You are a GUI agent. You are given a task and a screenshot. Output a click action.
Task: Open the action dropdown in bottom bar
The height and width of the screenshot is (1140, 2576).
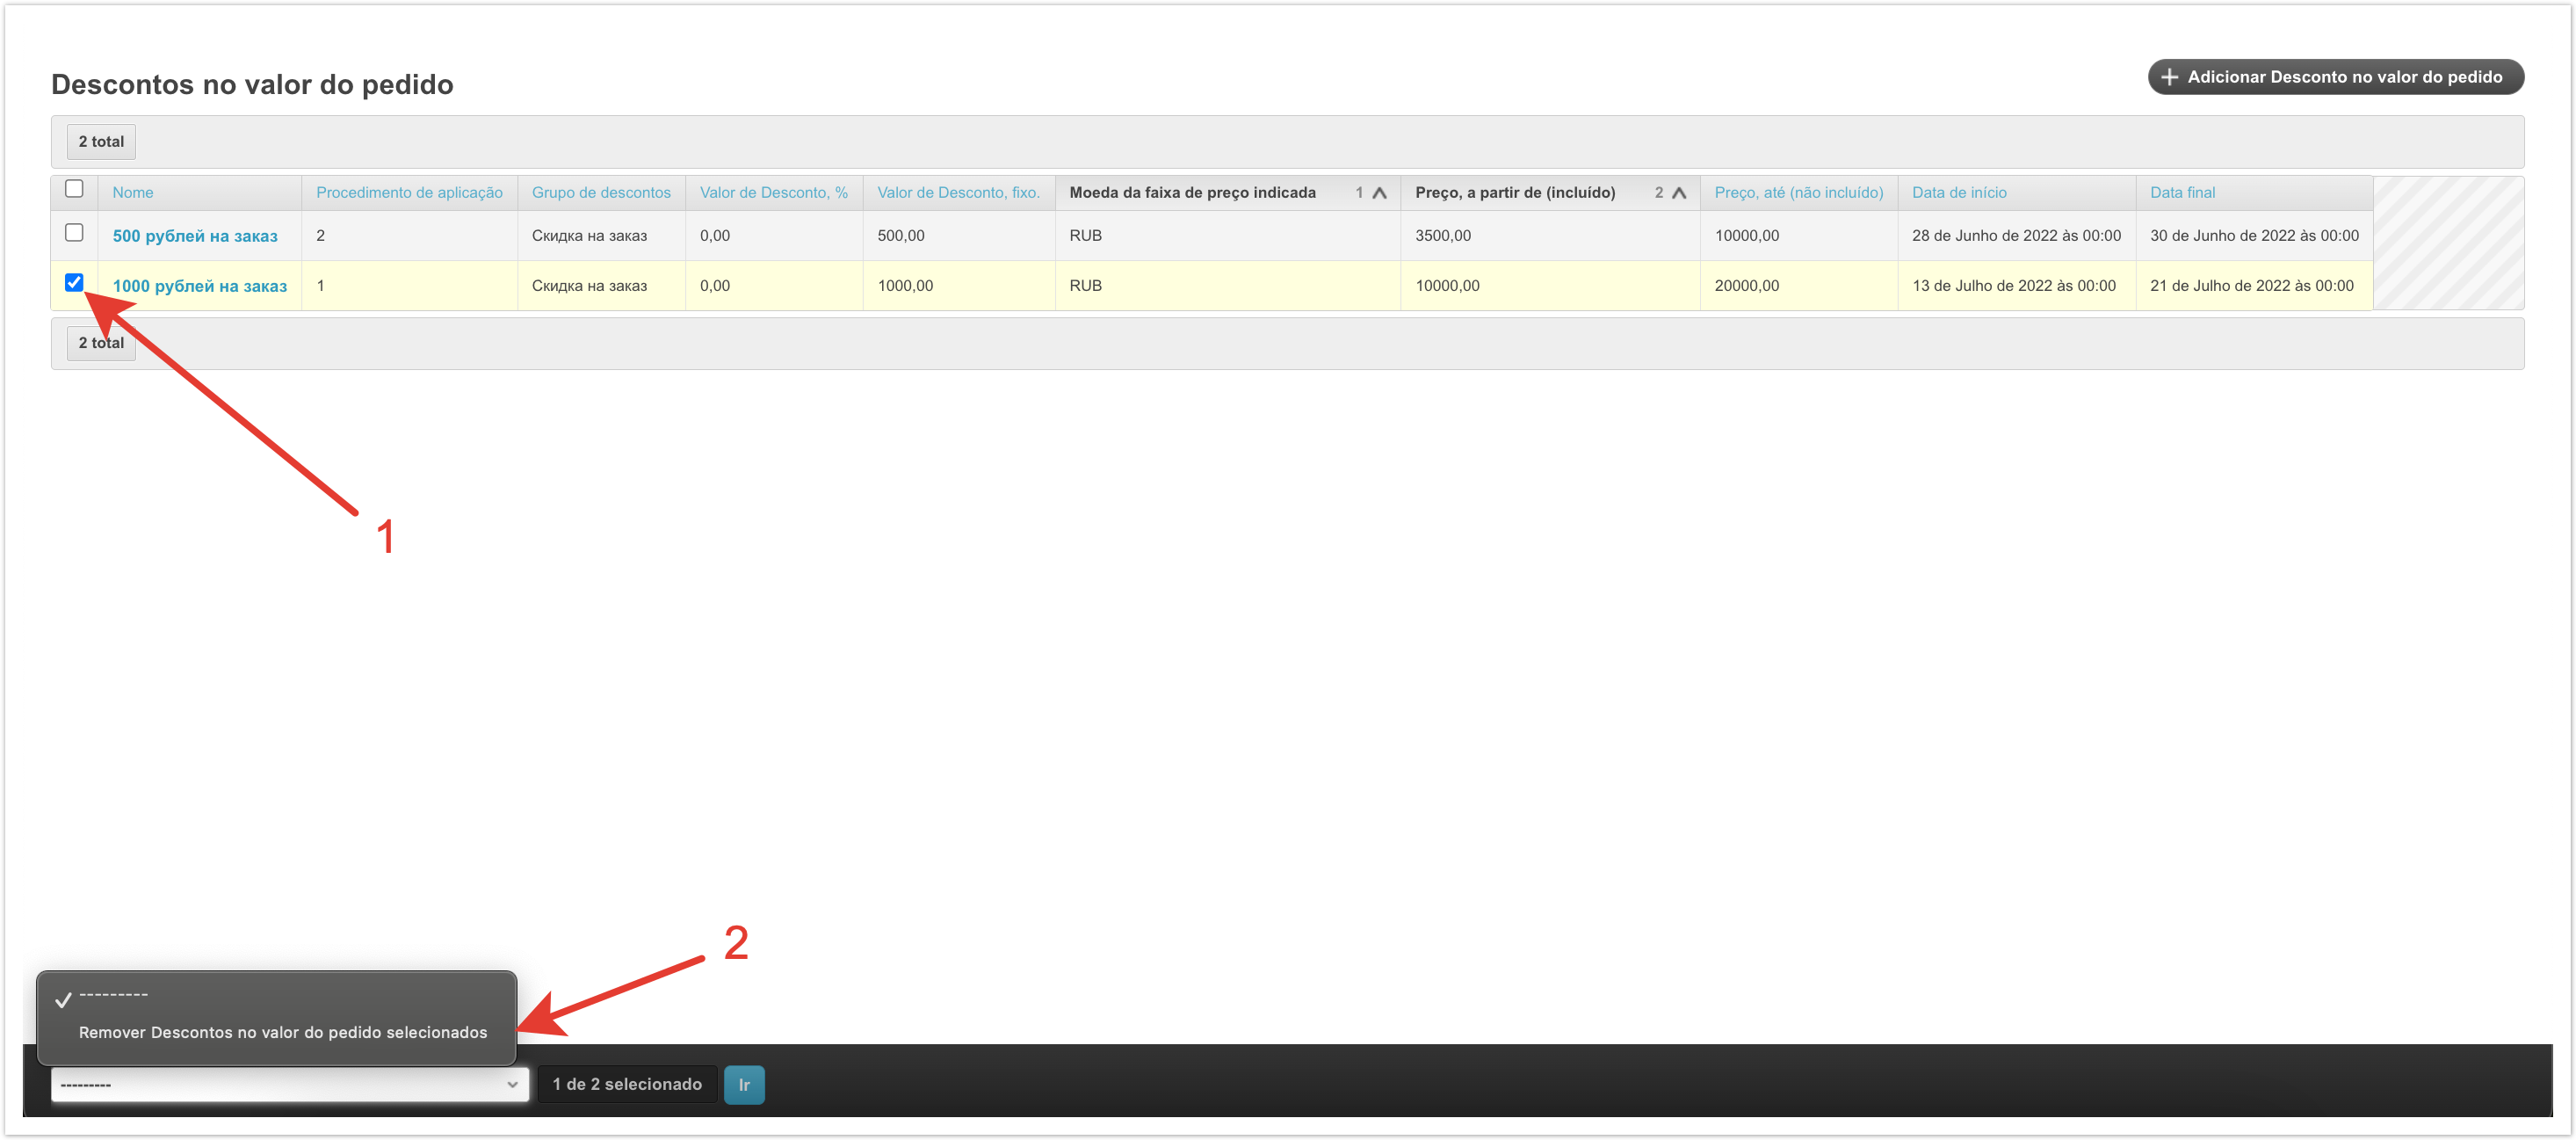pyautogui.click(x=289, y=1084)
